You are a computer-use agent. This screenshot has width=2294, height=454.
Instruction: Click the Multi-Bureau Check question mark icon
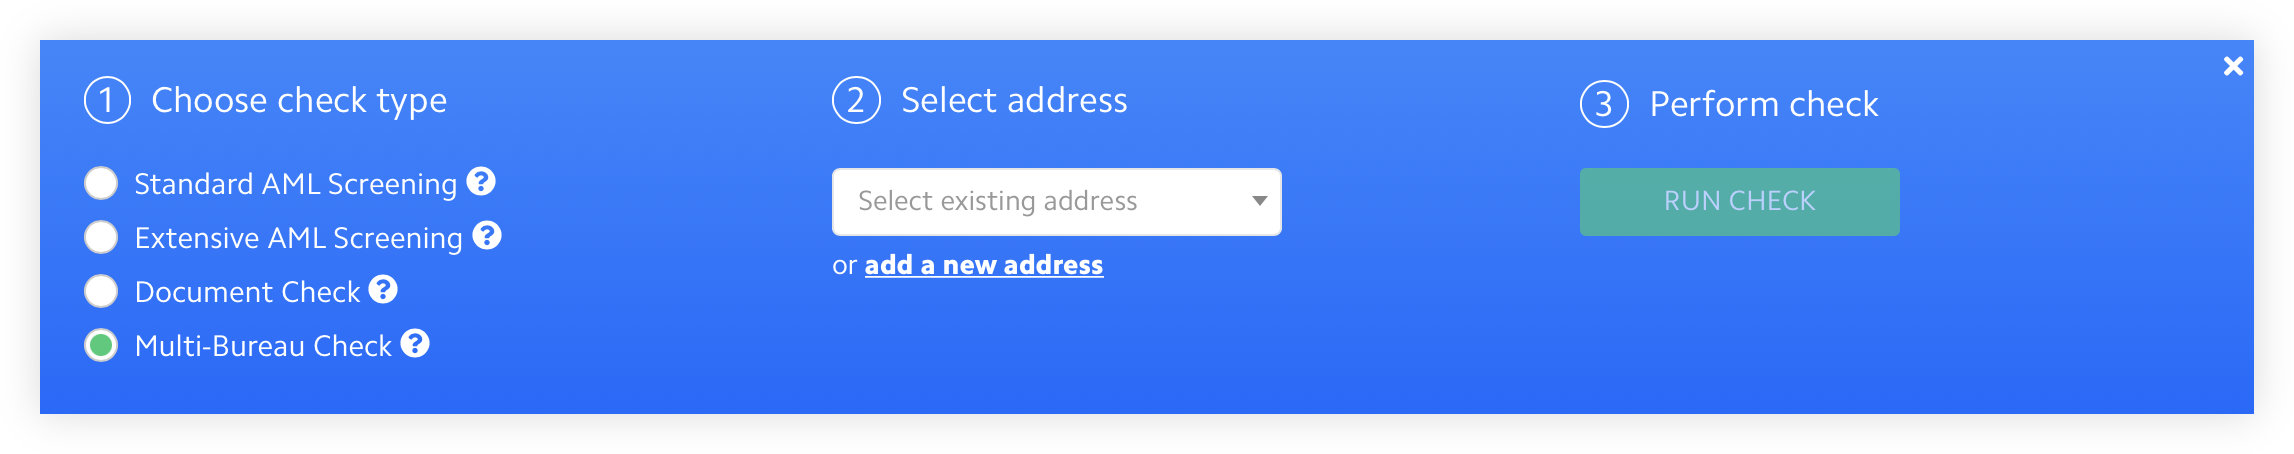click(415, 343)
